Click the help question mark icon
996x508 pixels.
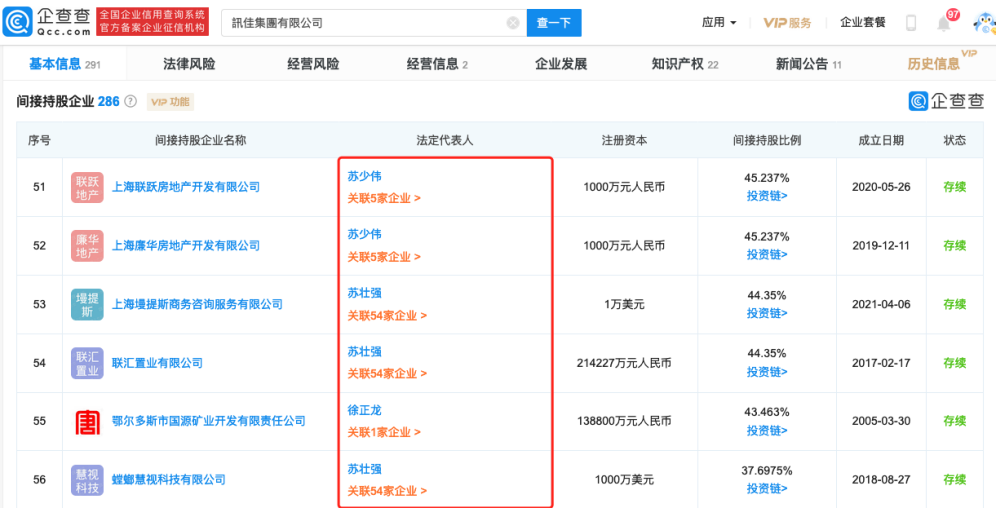(x=131, y=102)
